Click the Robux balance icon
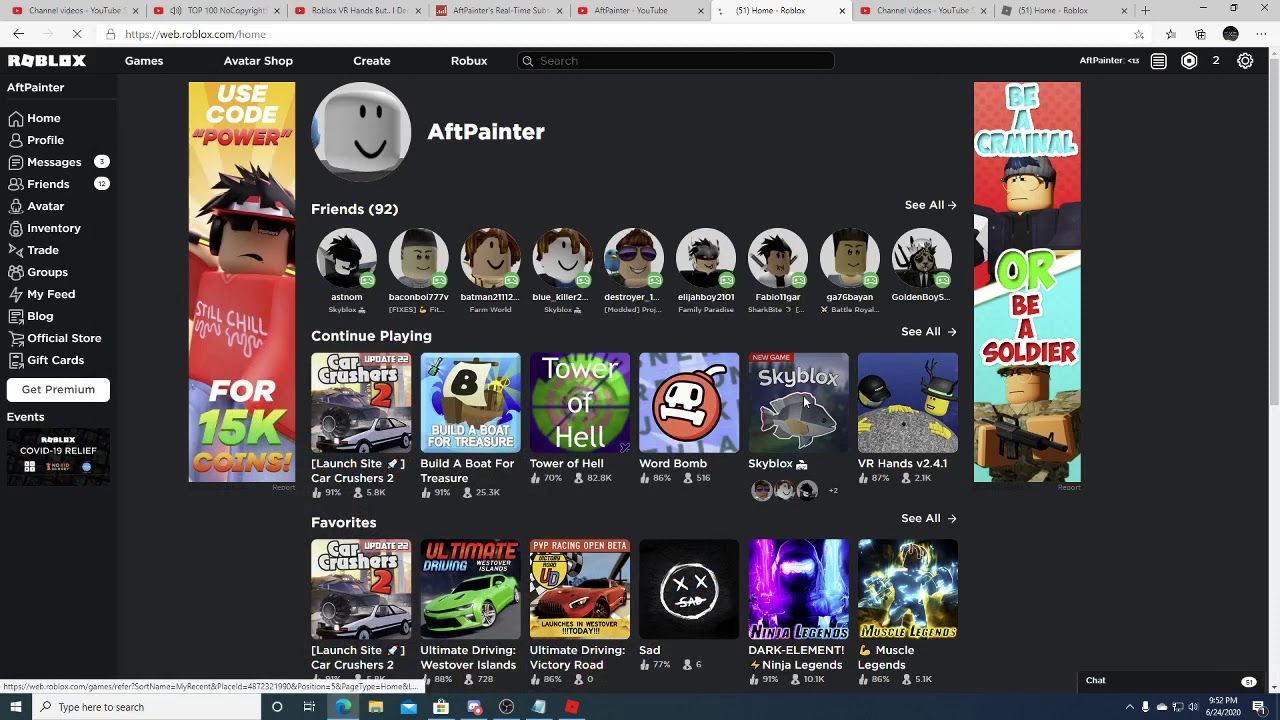This screenshot has height=720, width=1280. pyautogui.click(x=1189, y=61)
